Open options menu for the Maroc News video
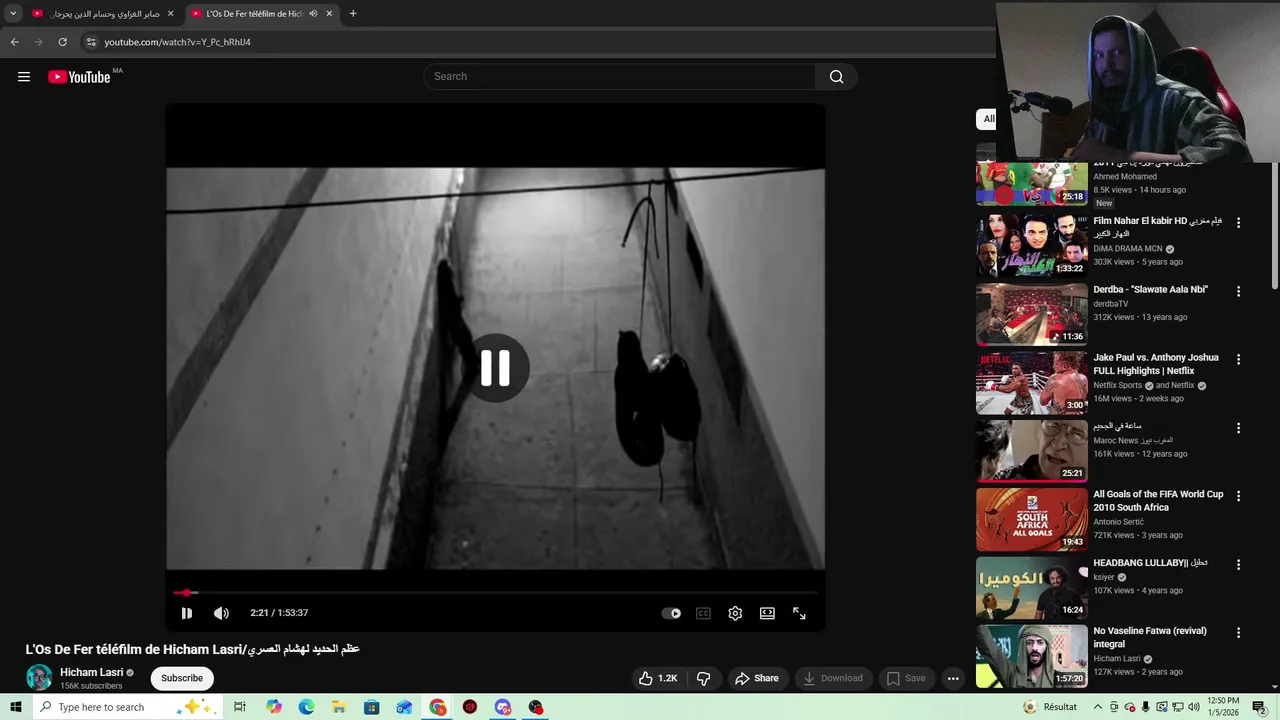The height and width of the screenshot is (720, 1280). pyautogui.click(x=1238, y=428)
